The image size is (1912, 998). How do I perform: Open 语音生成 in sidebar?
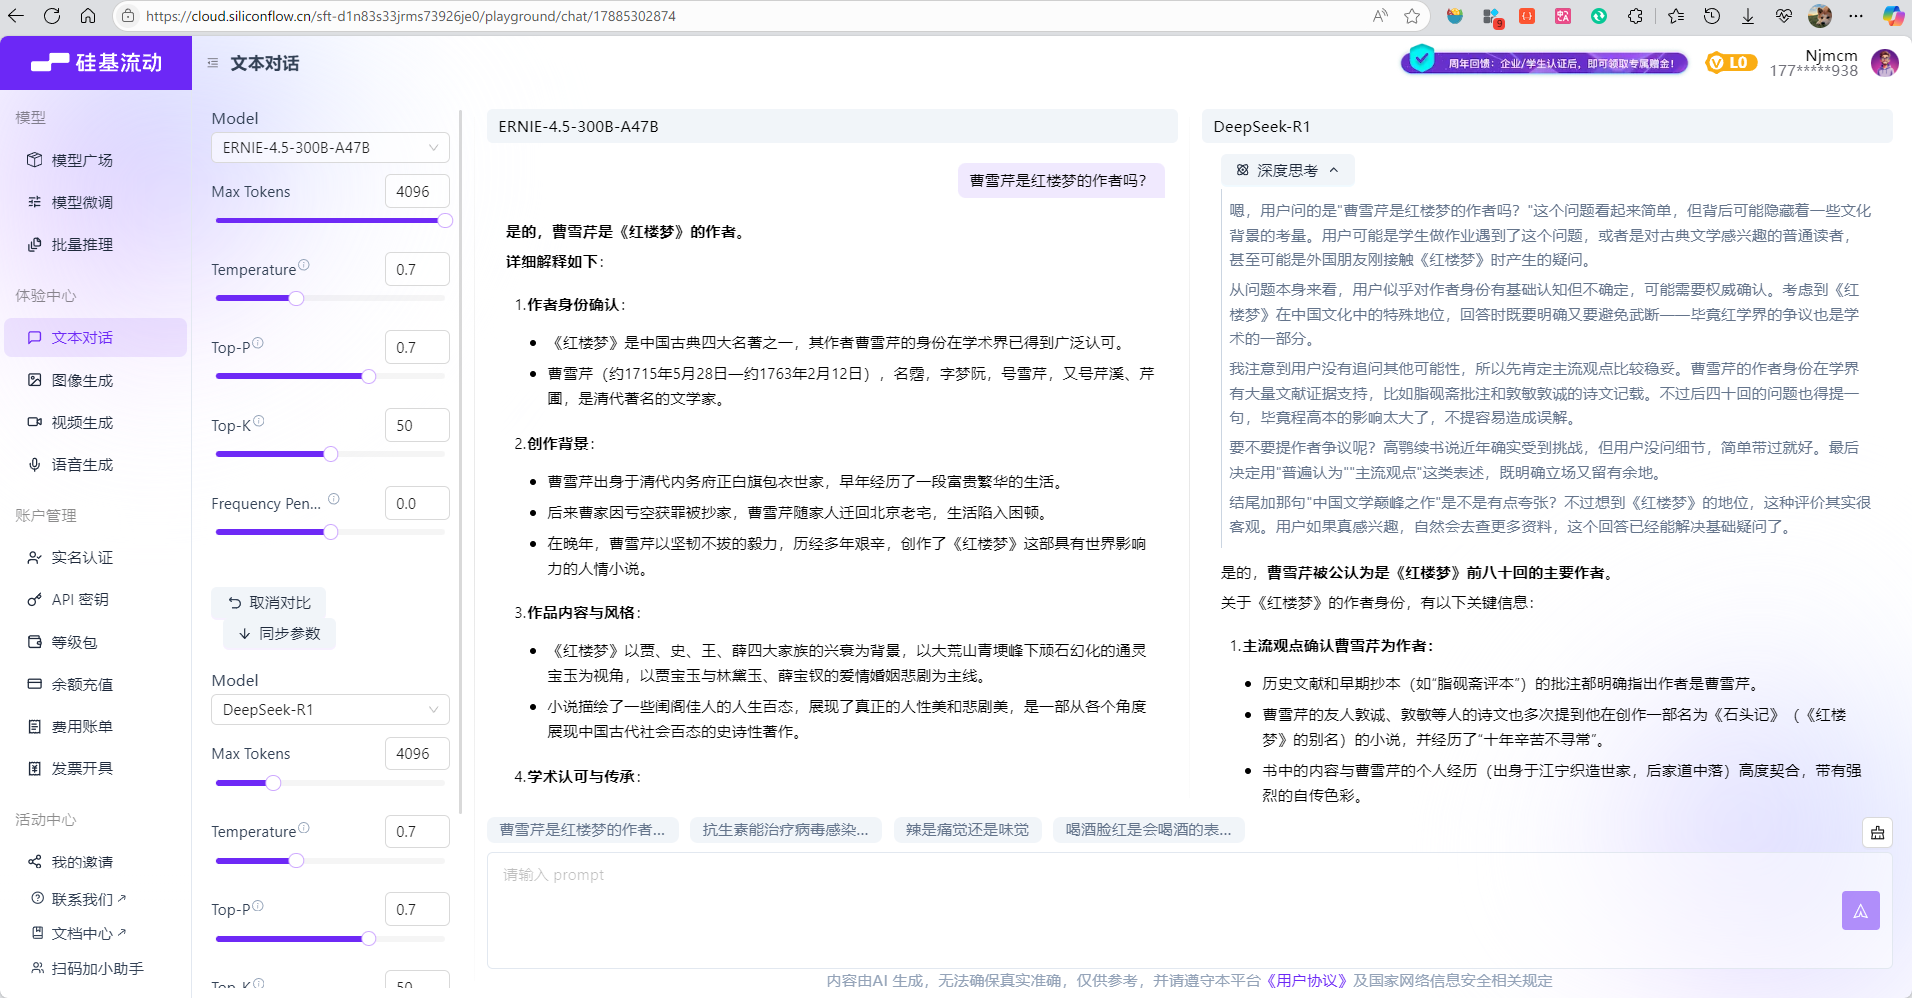click(95, 464)
